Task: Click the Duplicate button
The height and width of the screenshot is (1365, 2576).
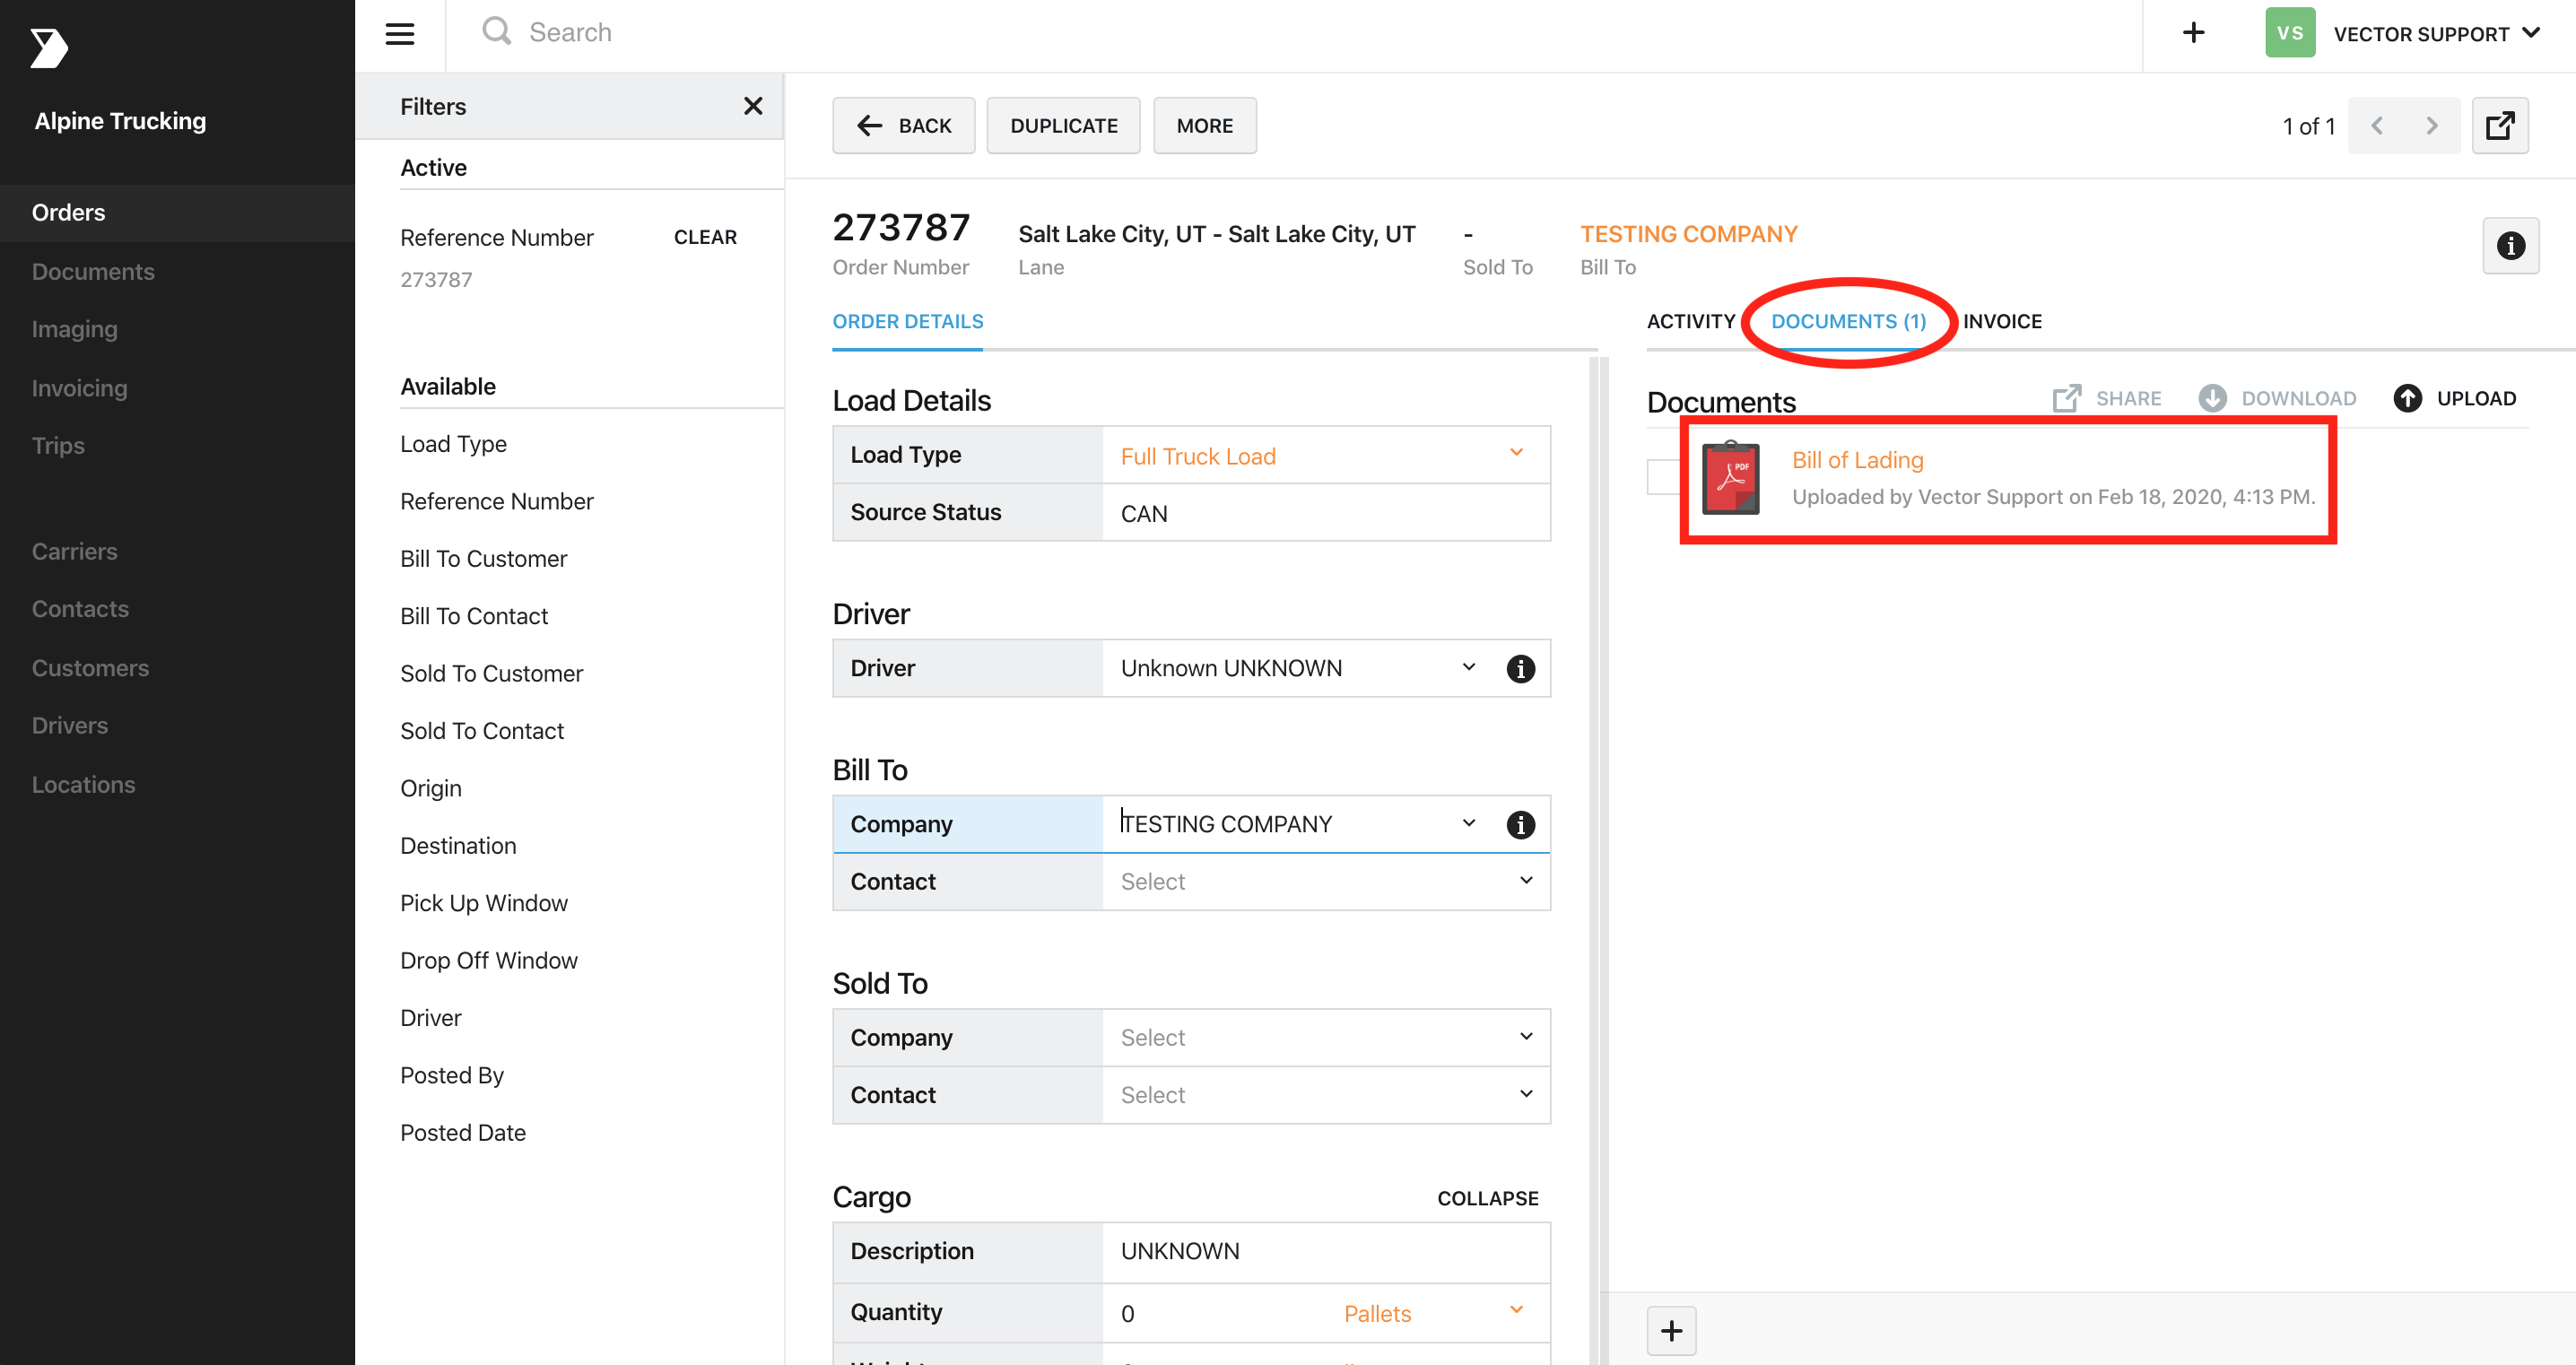Action: click(x=1063, y=126)
